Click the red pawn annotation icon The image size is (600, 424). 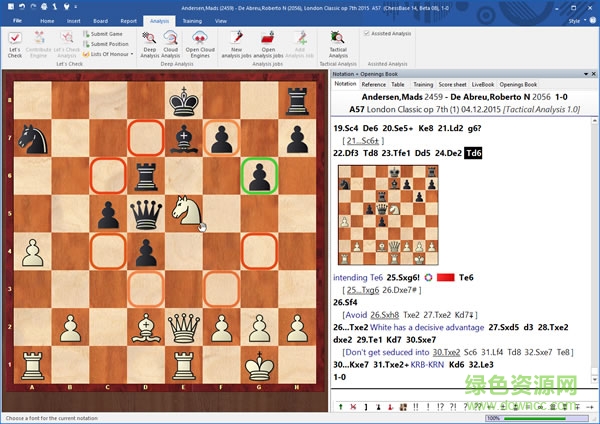coord(390,407)
